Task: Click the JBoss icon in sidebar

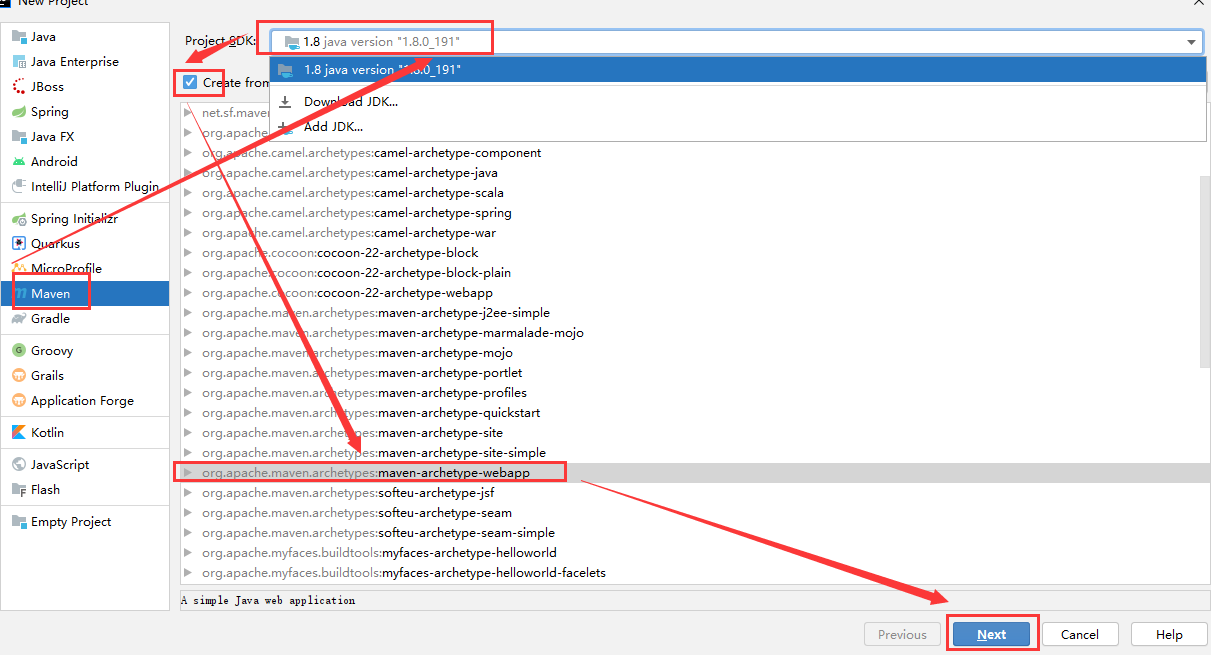Action: coord(19,87)
